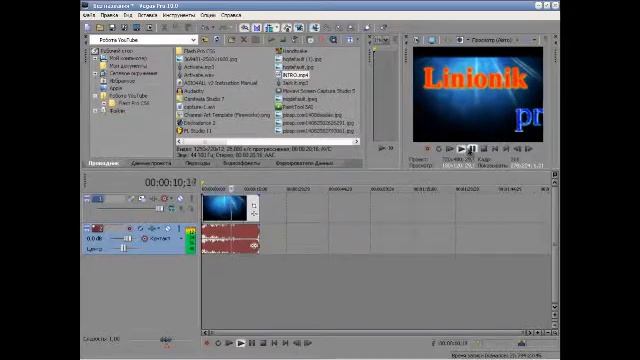The image size is (640, 360).
Task: Start preview of selected media in Explorer
Action: pos(271,40)
